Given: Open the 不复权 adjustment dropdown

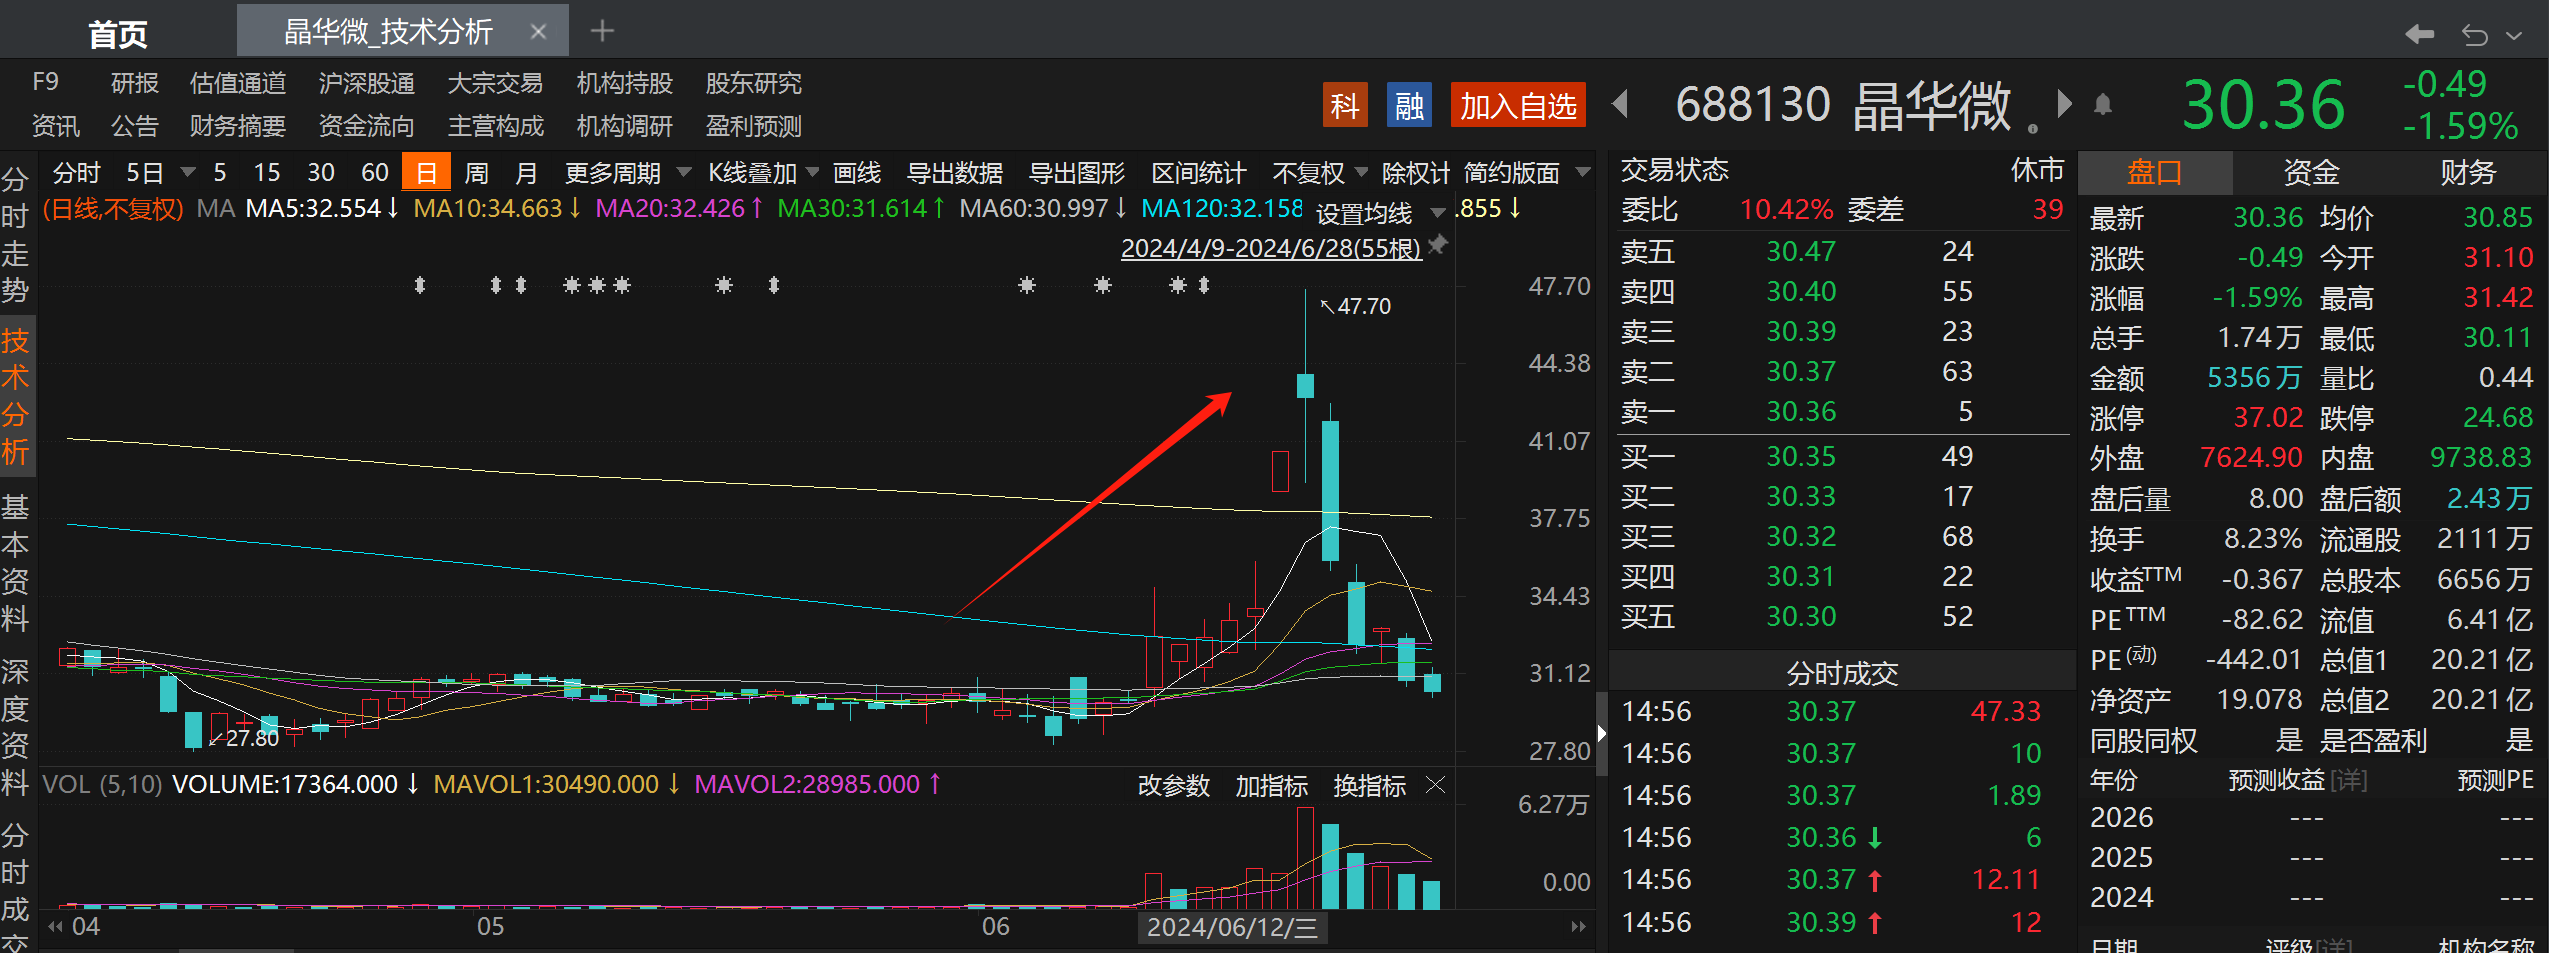Looking at the screenshot, I should coord(1320,173).
